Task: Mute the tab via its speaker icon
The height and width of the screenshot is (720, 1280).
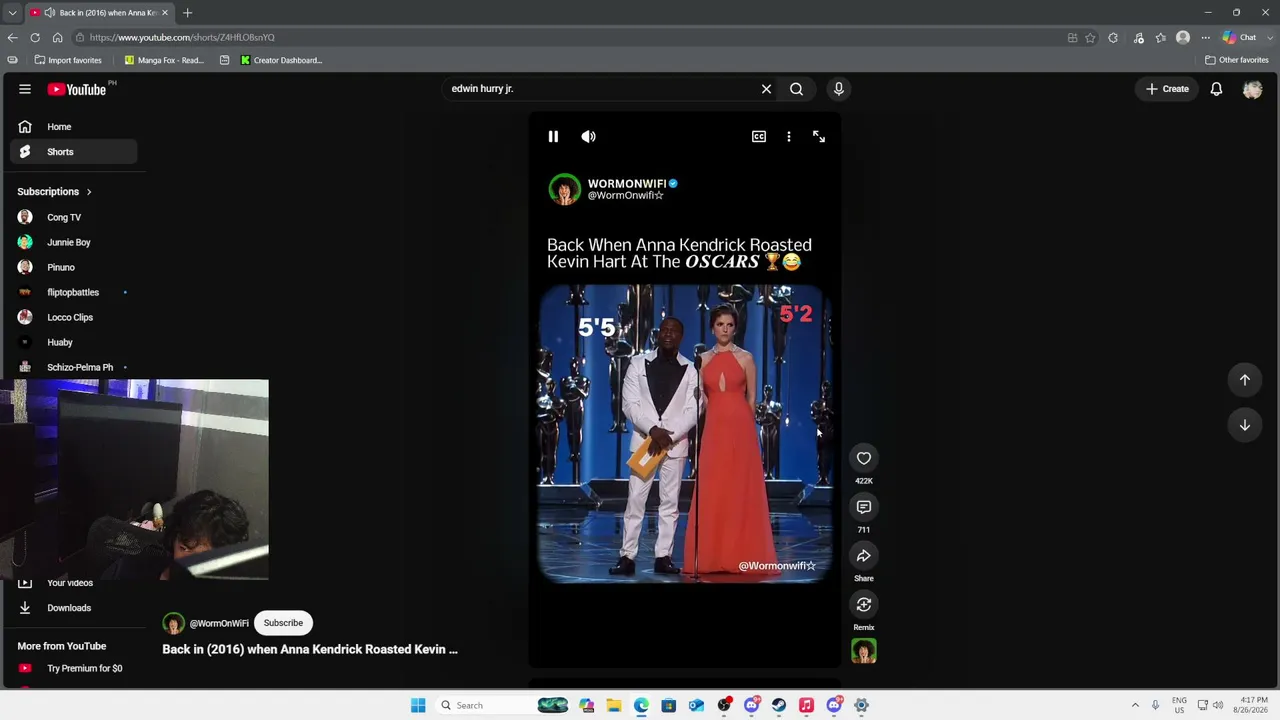Action: point(50,13)
